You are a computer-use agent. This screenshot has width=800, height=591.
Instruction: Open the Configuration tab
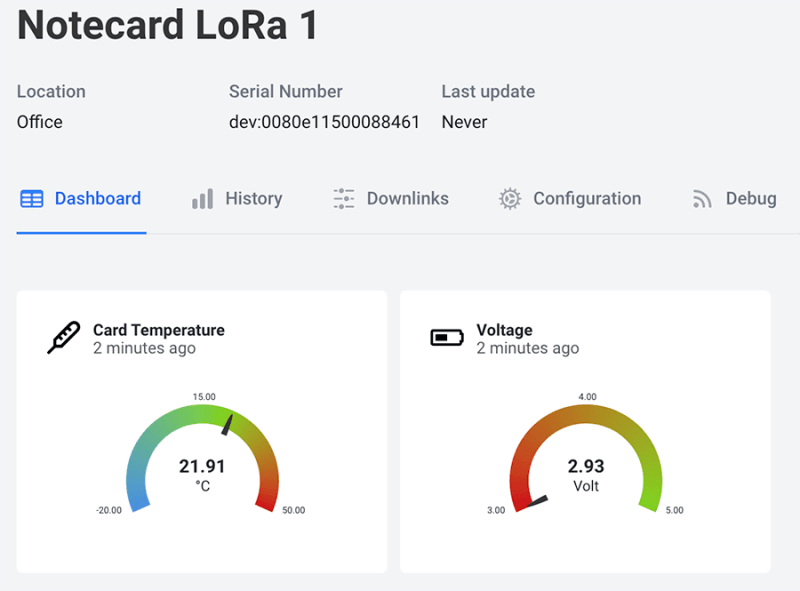pyautogui.click(x=587, y=199)
